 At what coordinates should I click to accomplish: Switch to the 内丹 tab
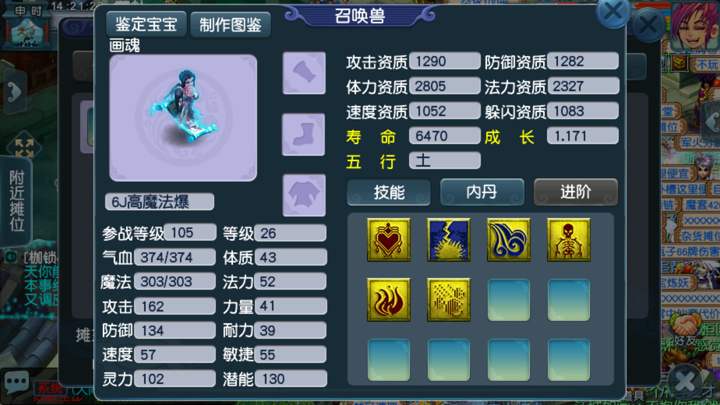[x=482, y=192]
